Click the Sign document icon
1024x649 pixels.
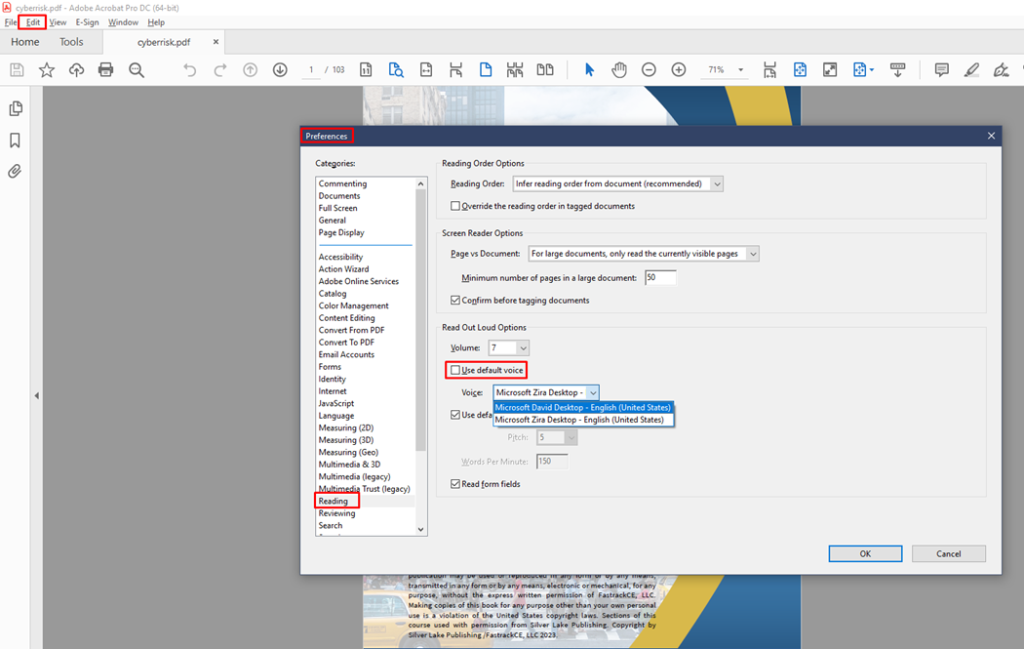point(1001,70)
